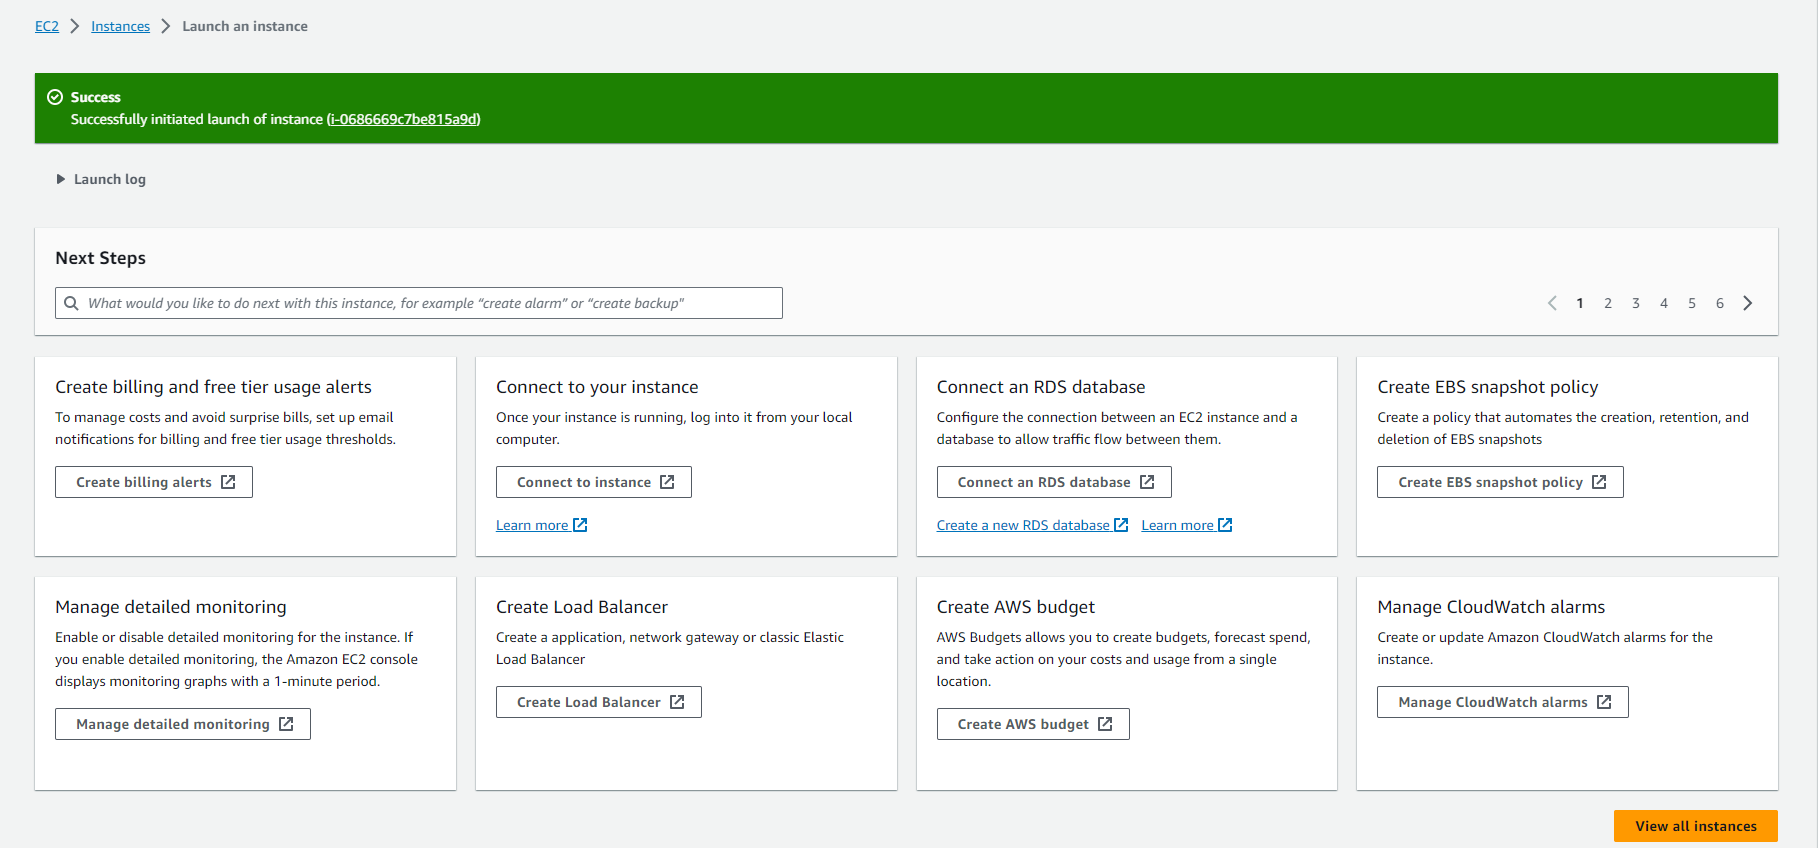Open Learn more under Connect to your instance
The image size is (1820, 848).
tap(542, 525)
